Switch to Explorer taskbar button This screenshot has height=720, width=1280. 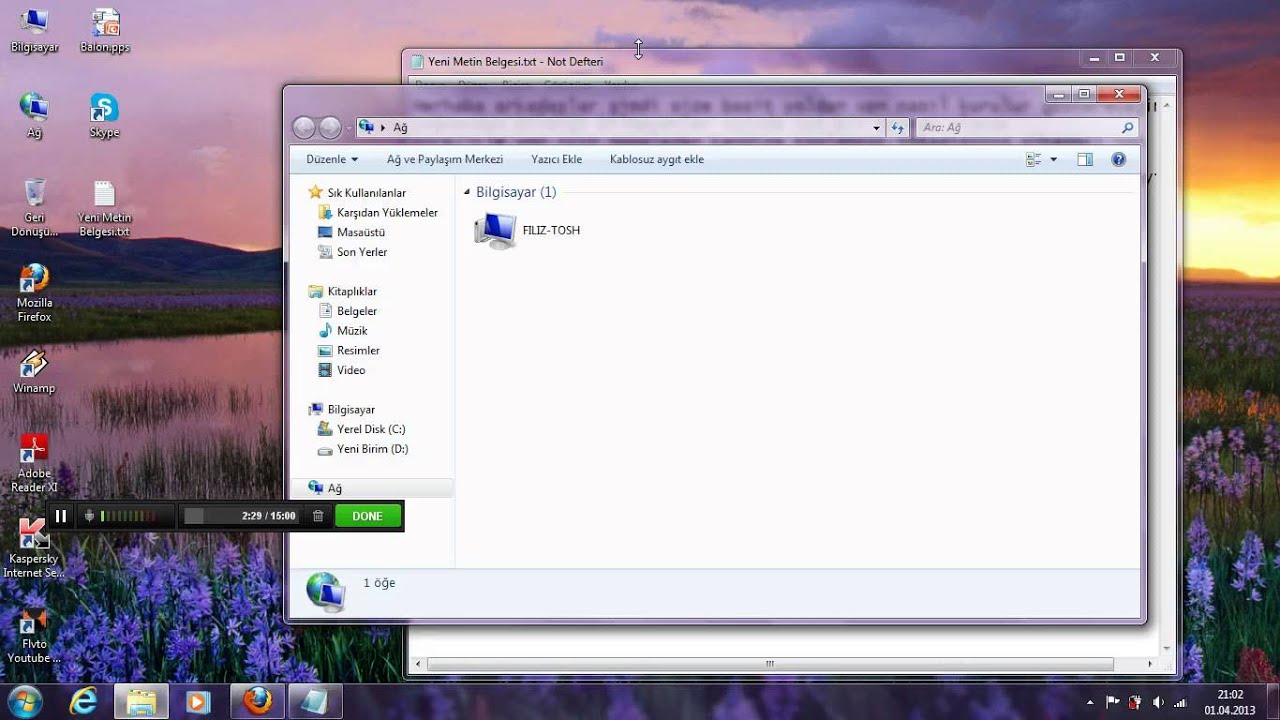(141, 702)
